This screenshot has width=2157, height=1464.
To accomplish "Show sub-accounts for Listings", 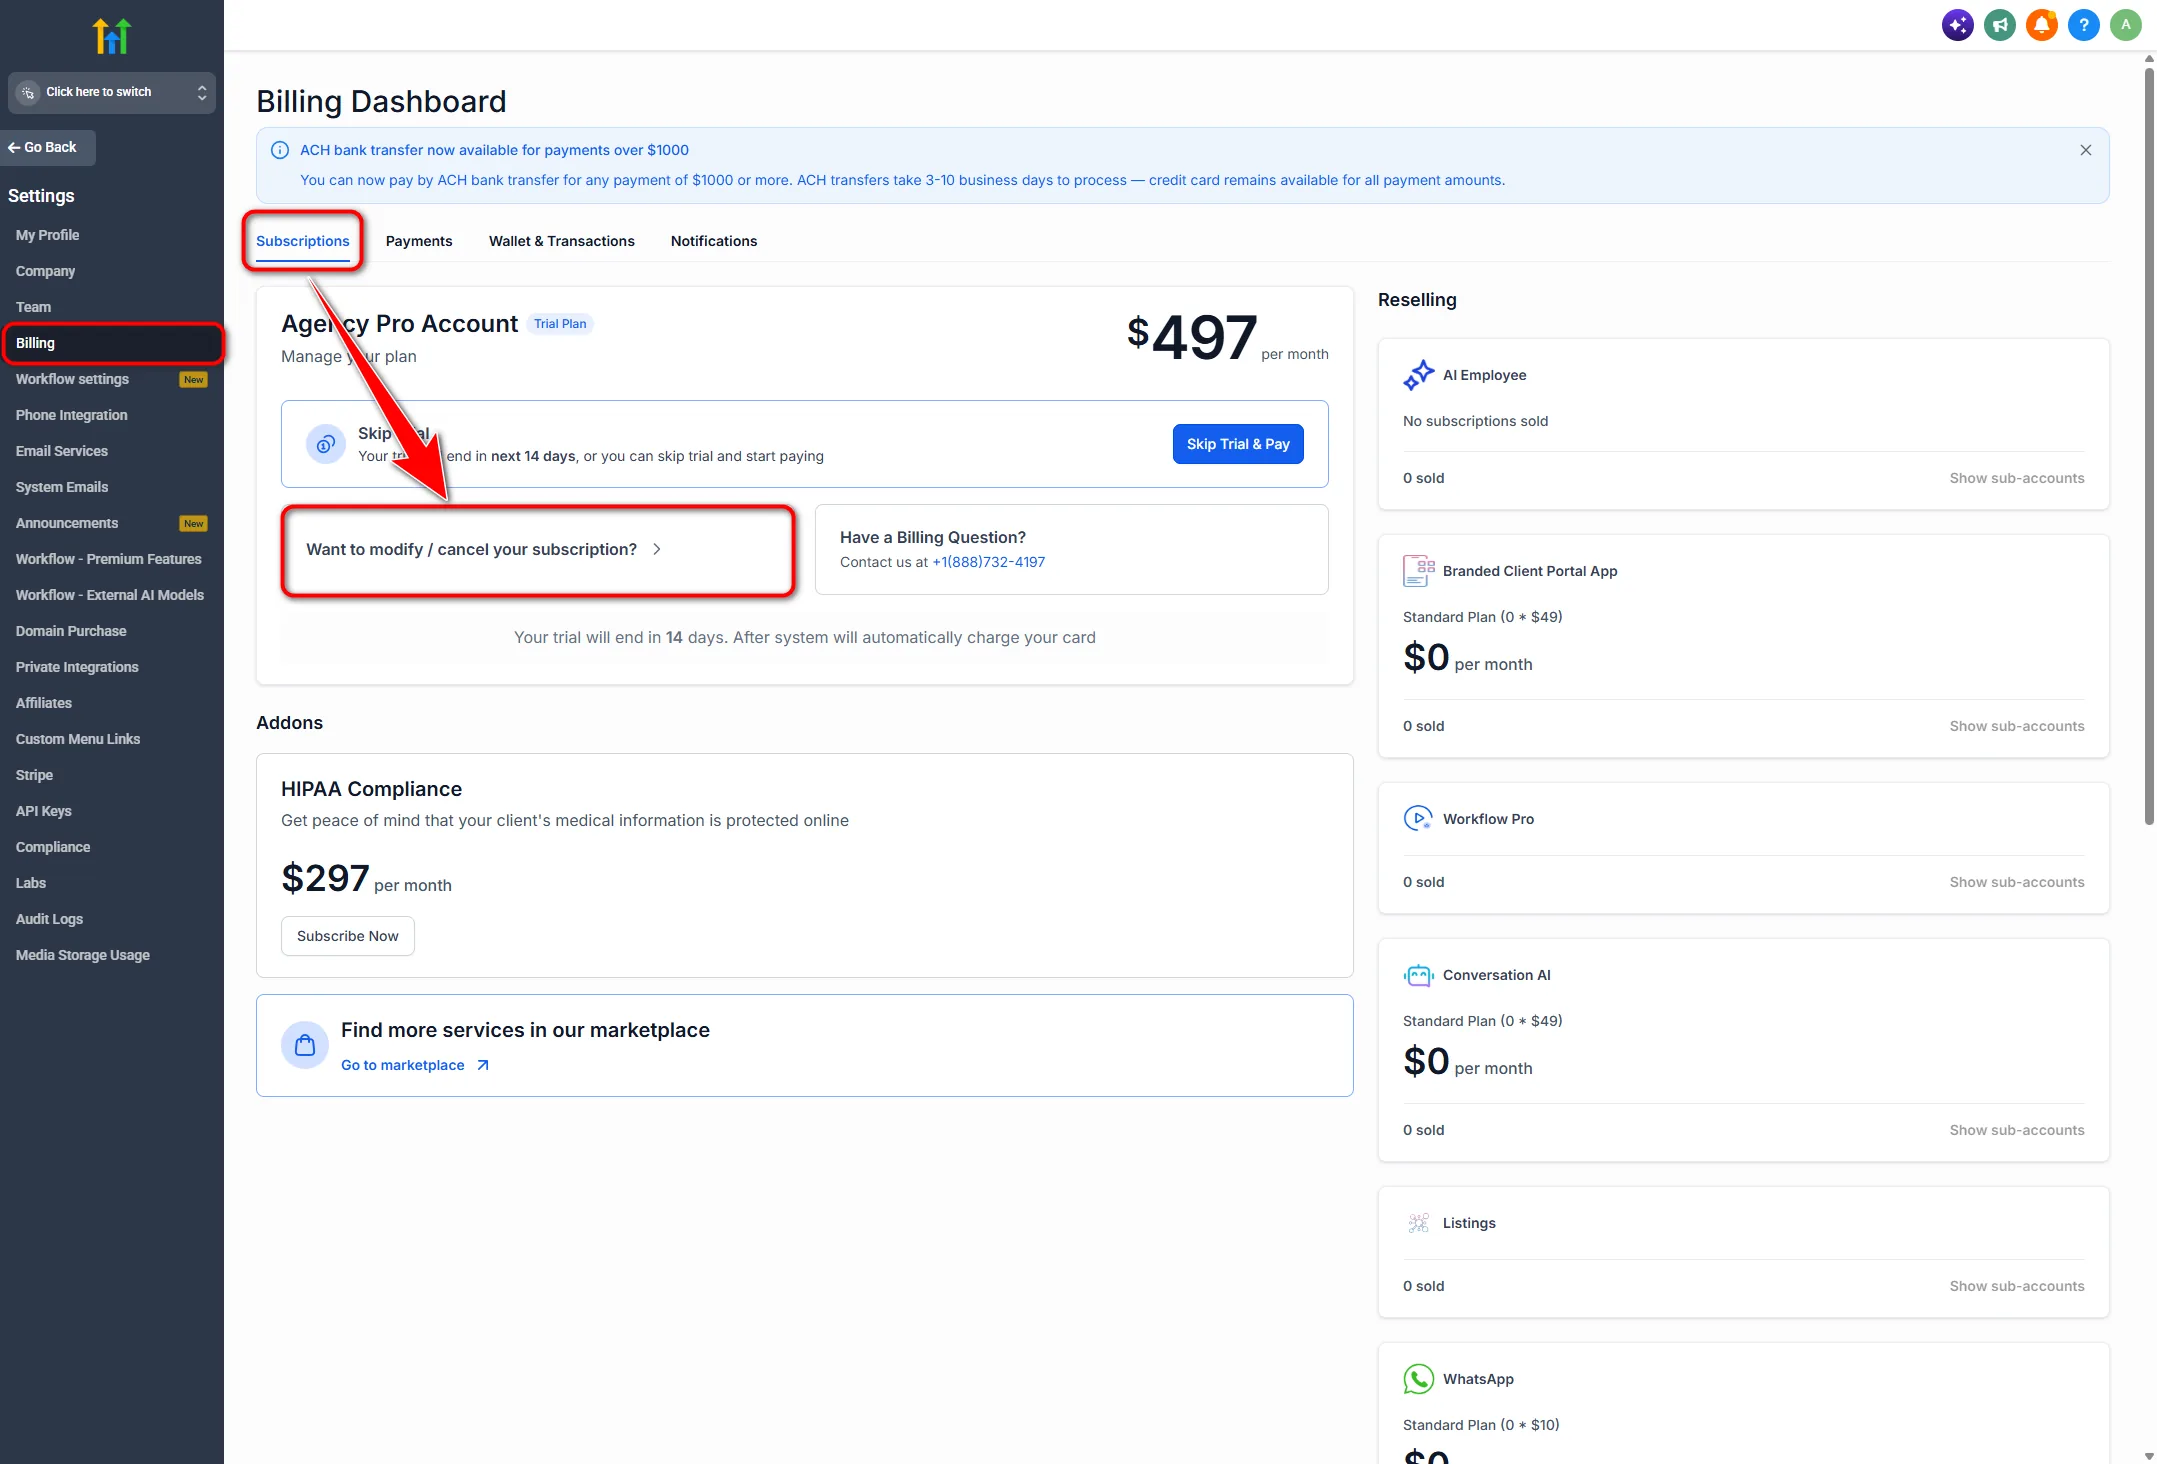I will tap(2016, 1286).
